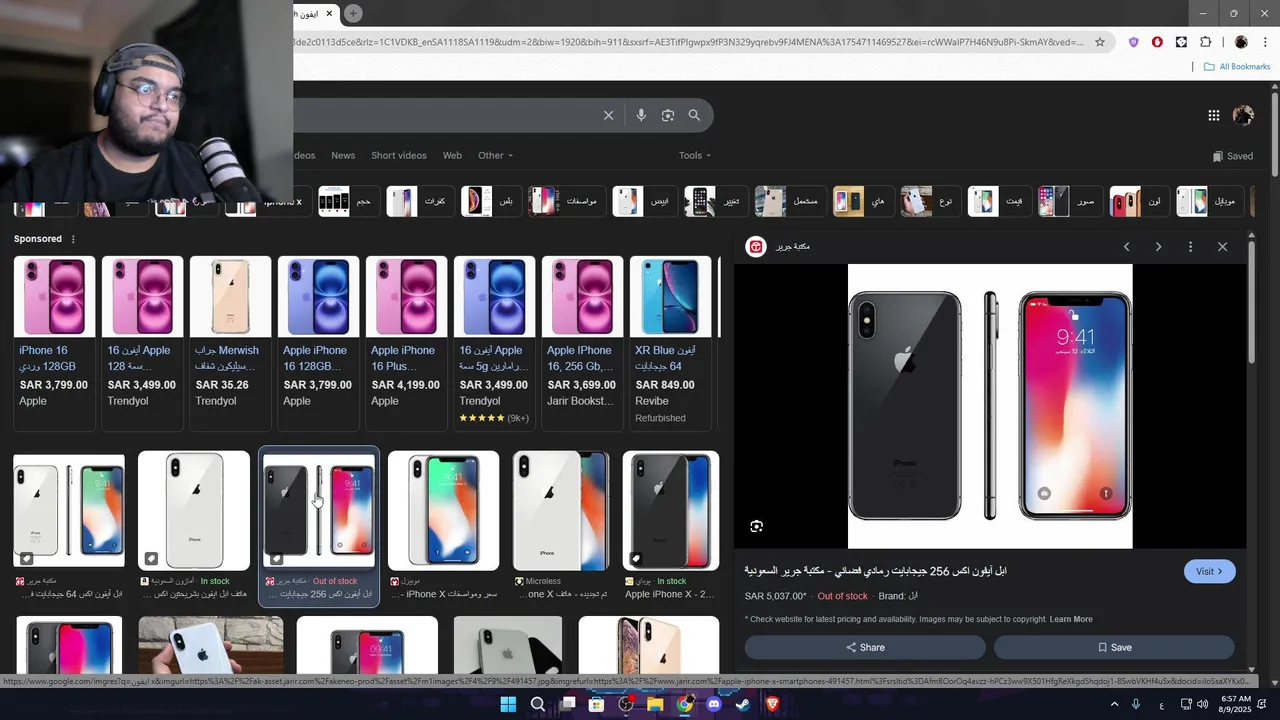Screen dimensions: 1280x720
Task: Click the Share button
Action: pos(865,647)
